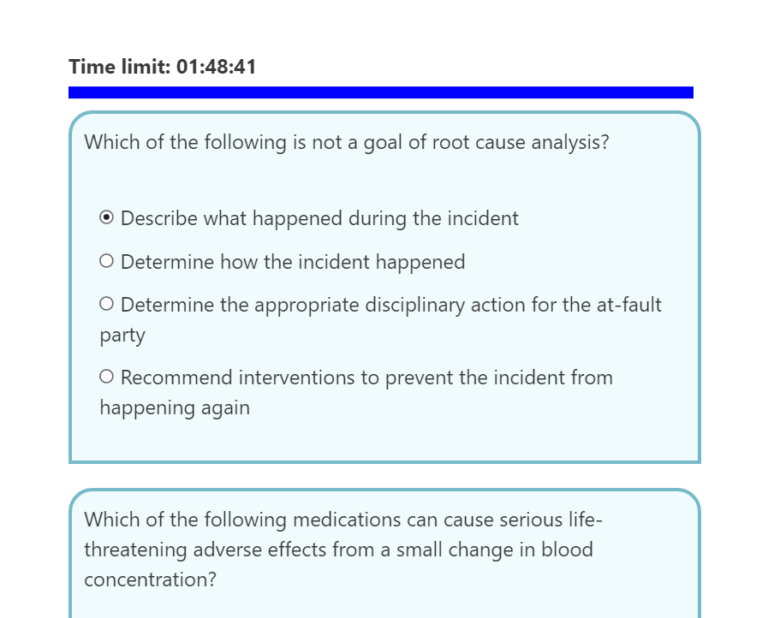Click "concentration?" in the medications question
Image resolution: width=768 pixels, height=618 pixels.
150,580
